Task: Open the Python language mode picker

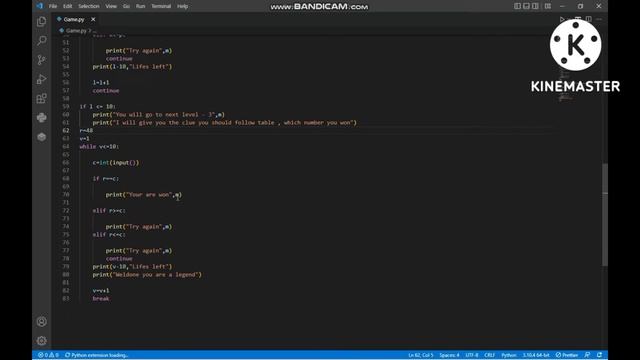Action: pos(509,355)
